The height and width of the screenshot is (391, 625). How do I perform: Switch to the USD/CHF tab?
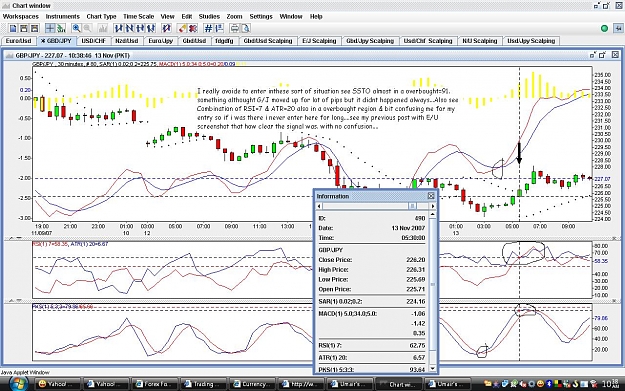coord(94,41)
